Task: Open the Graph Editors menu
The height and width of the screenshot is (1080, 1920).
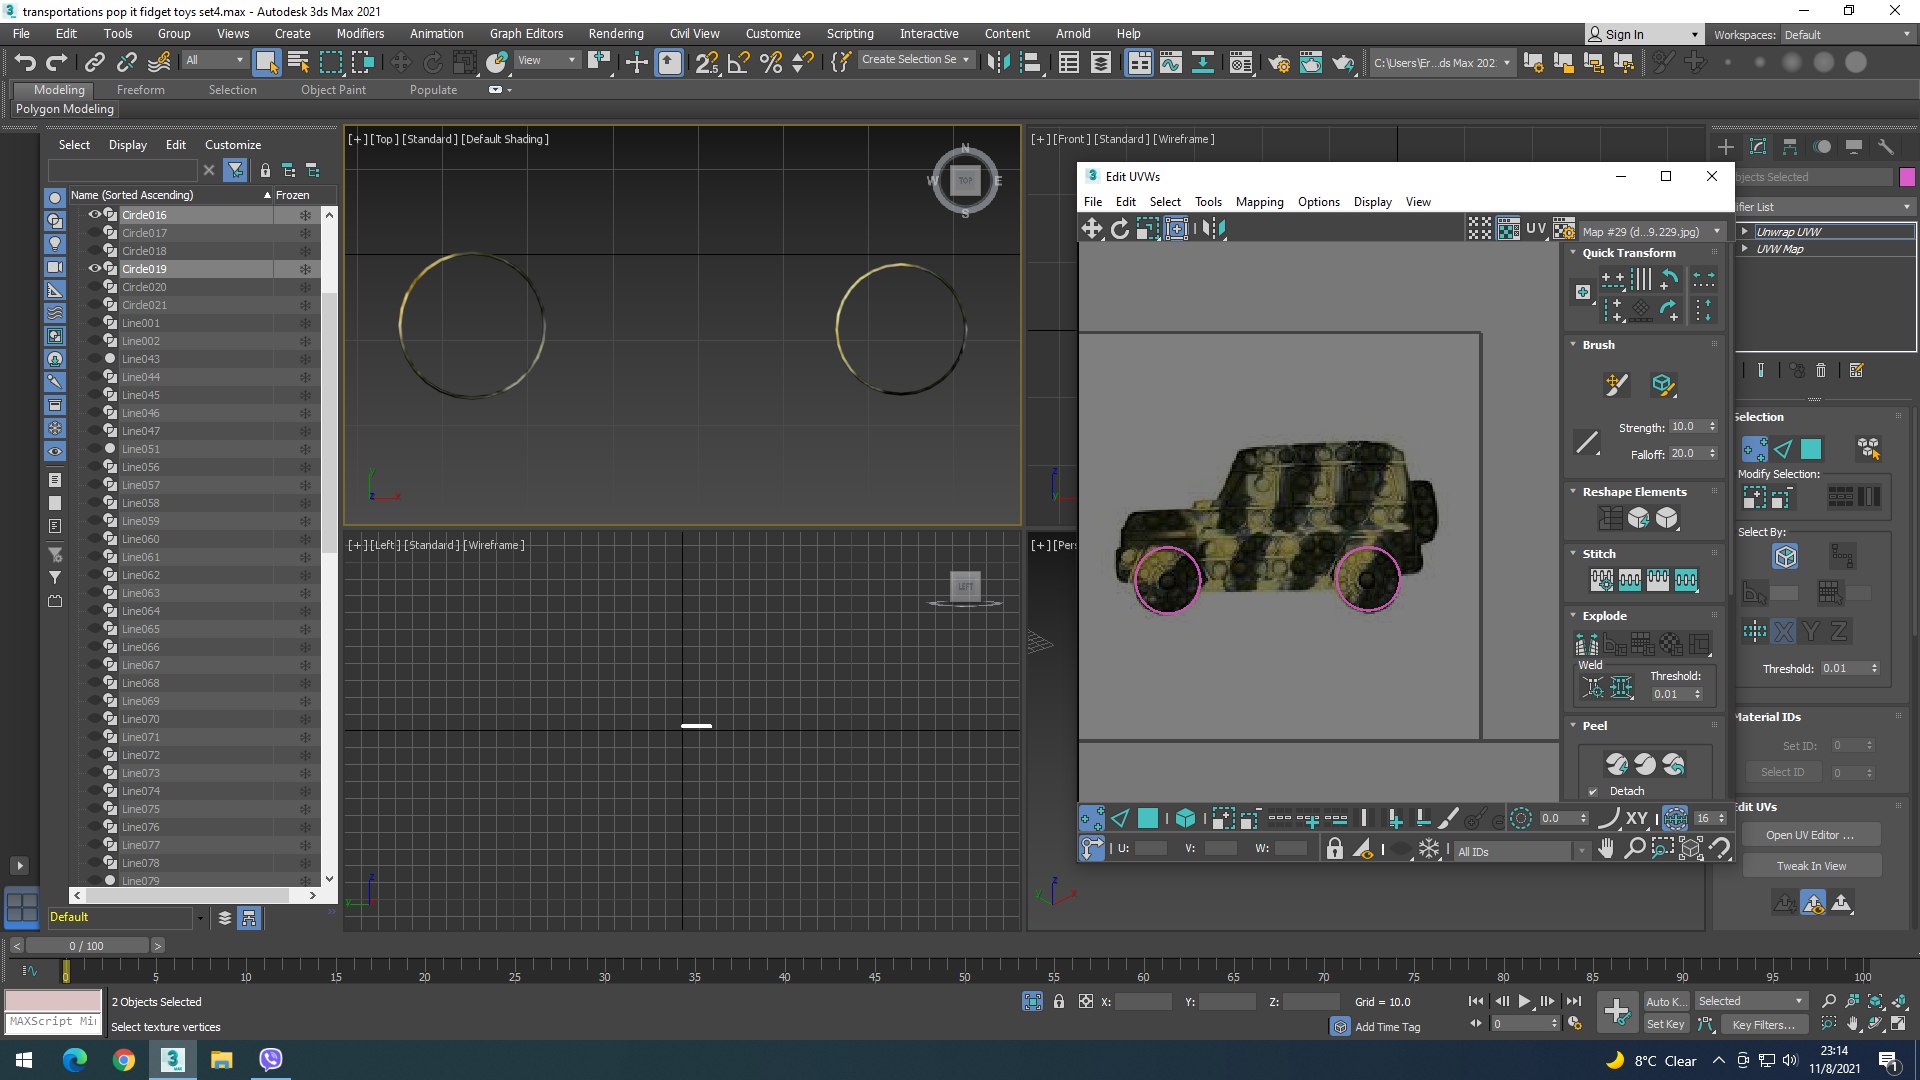Action: (x=526, y=33)
